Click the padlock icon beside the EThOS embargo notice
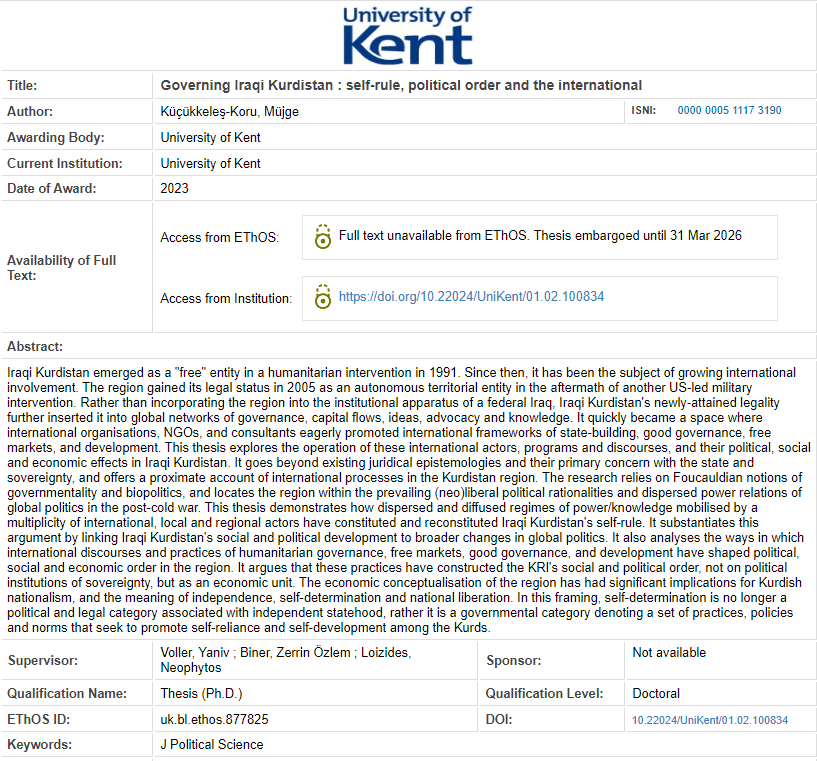 pos(321,237)
